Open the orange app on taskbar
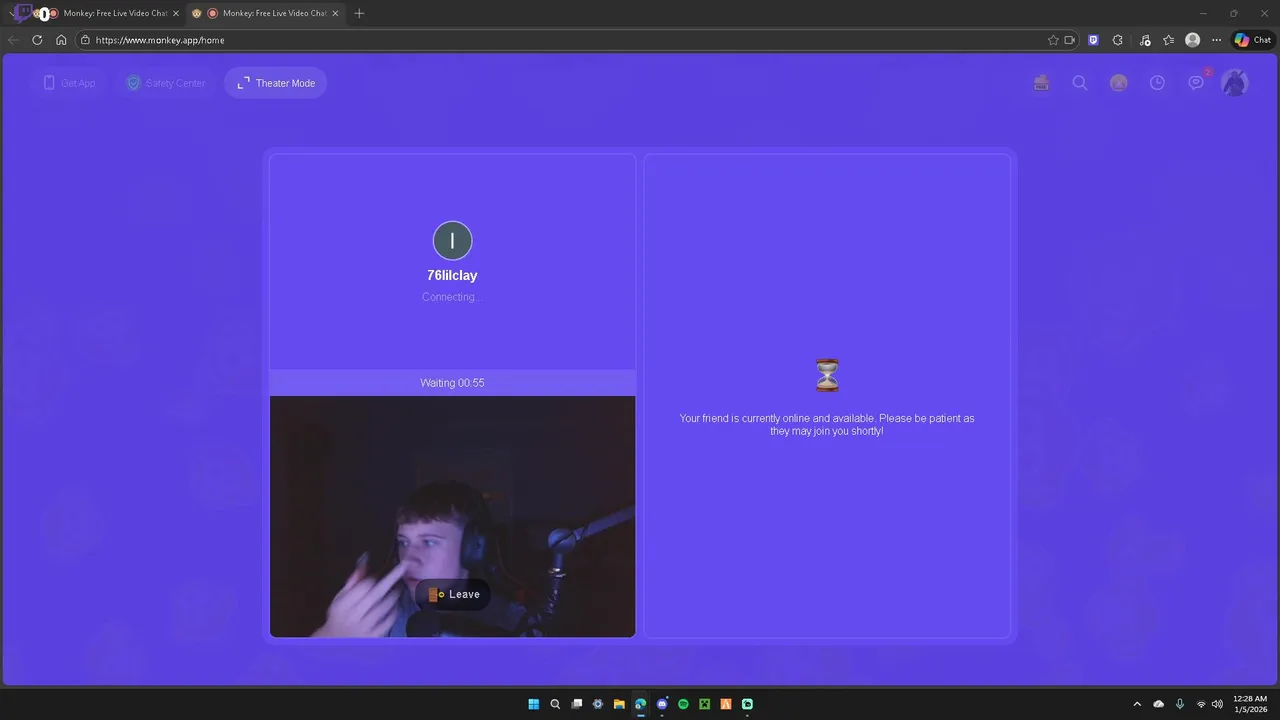Viewport: 1280px width, 720px height. [x=726, y=704]
